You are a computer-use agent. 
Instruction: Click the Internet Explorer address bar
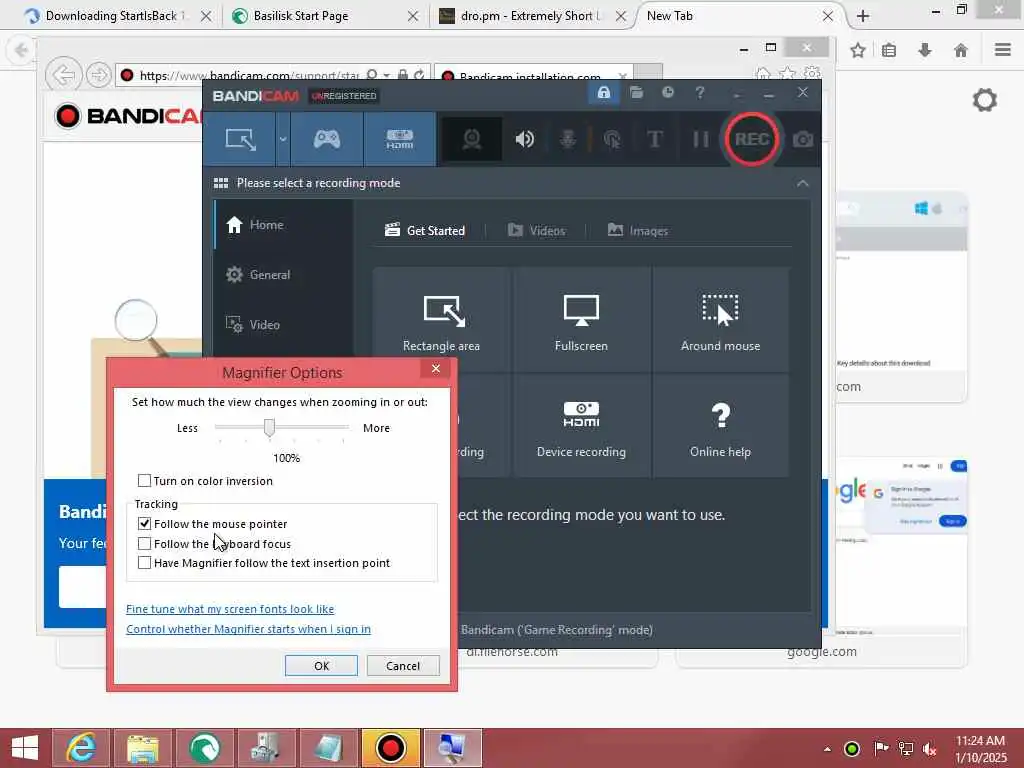click(x=249, y=75)
